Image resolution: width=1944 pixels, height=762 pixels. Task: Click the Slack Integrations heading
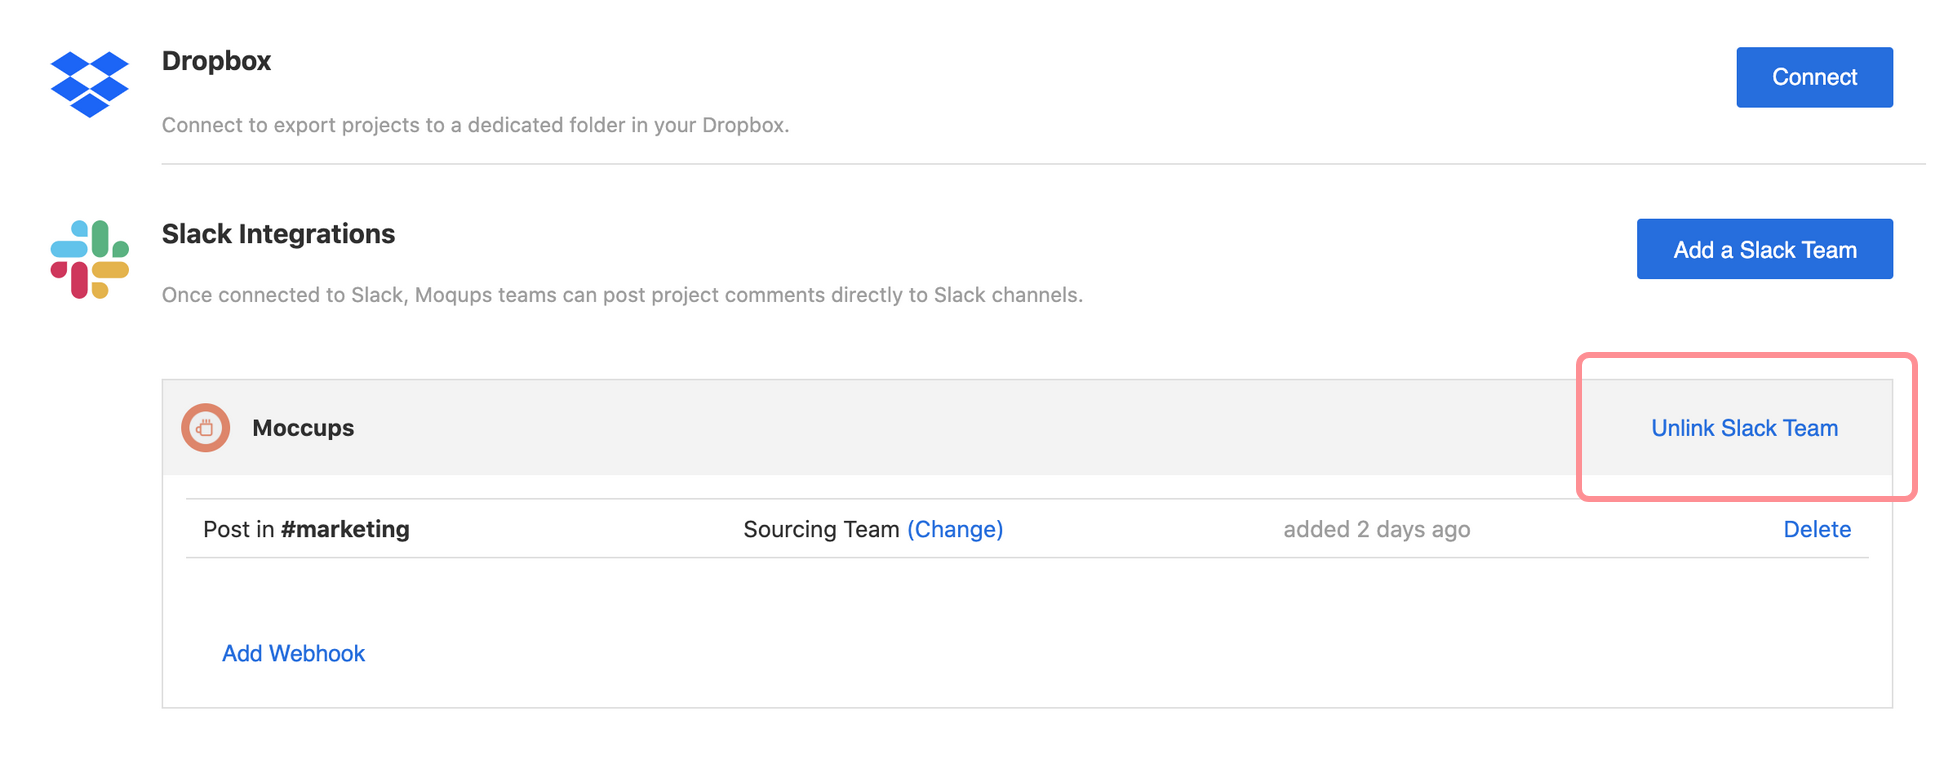[278, 234]
